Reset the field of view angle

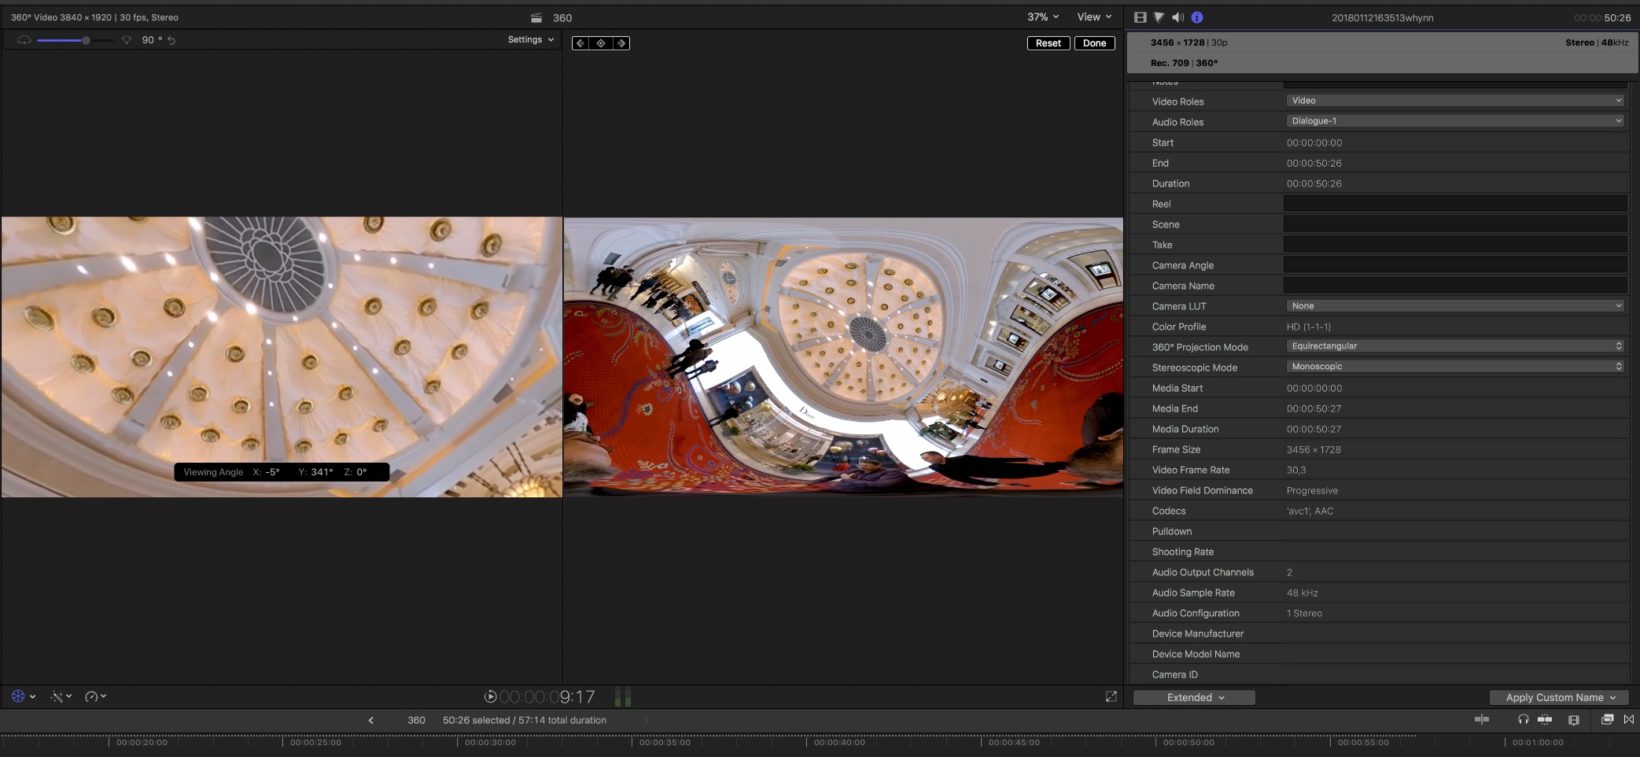click(171, 40)
